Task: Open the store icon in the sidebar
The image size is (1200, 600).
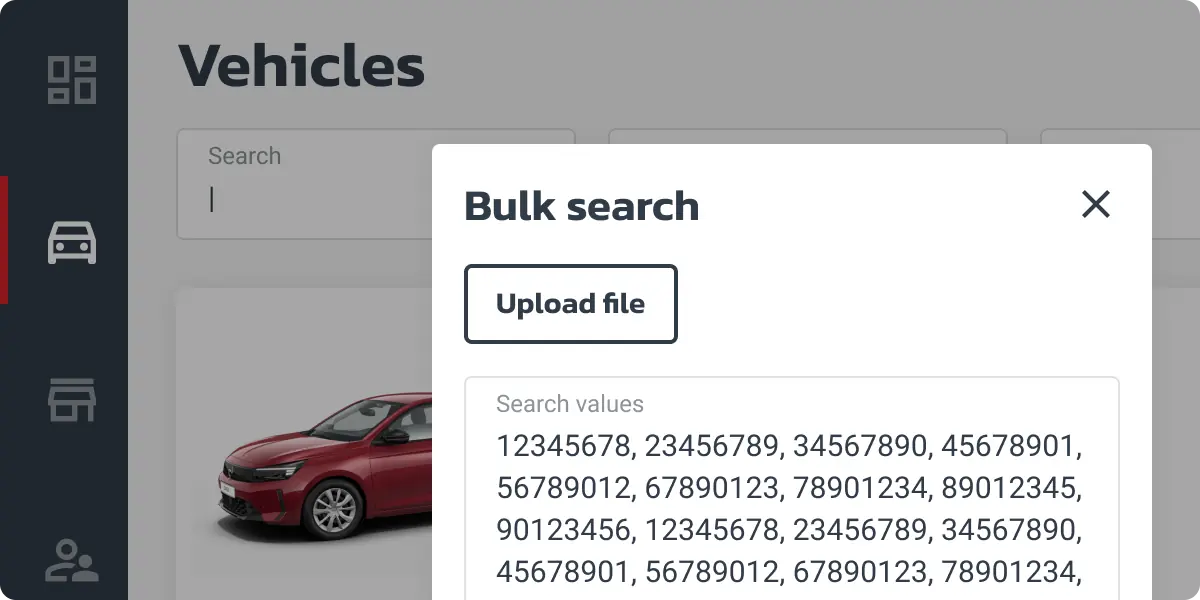Action: 72,400
